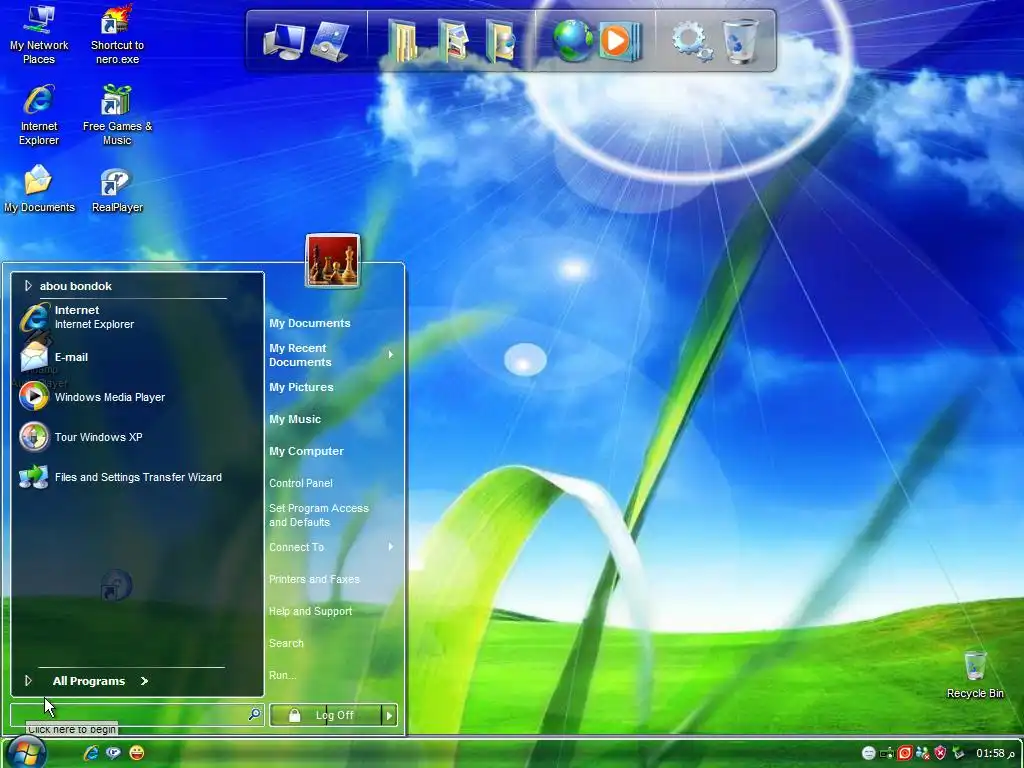Click the triangle beside abou bondok
Viewport: 1024px width, 768px height.
(x=28, y=285)
